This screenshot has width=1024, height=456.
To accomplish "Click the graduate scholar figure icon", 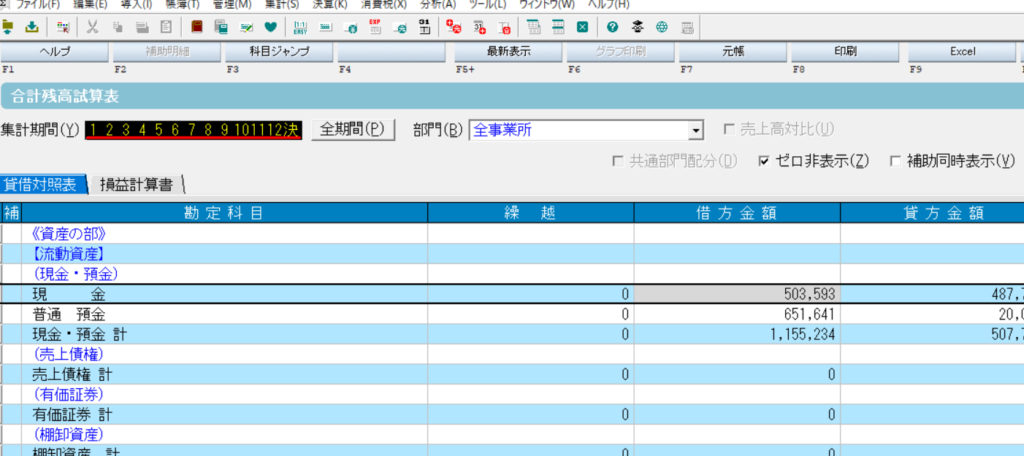I will [637, 27].
